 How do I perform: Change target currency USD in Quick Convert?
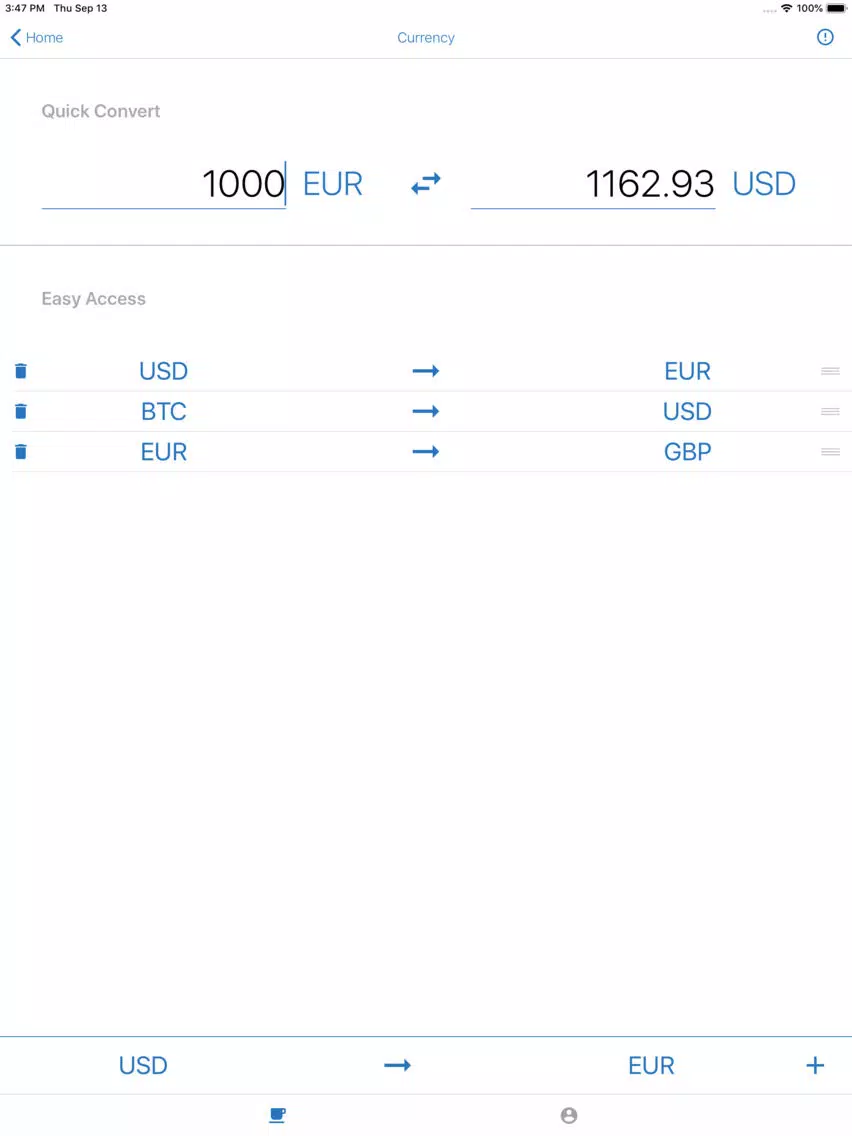pos(764,184)
